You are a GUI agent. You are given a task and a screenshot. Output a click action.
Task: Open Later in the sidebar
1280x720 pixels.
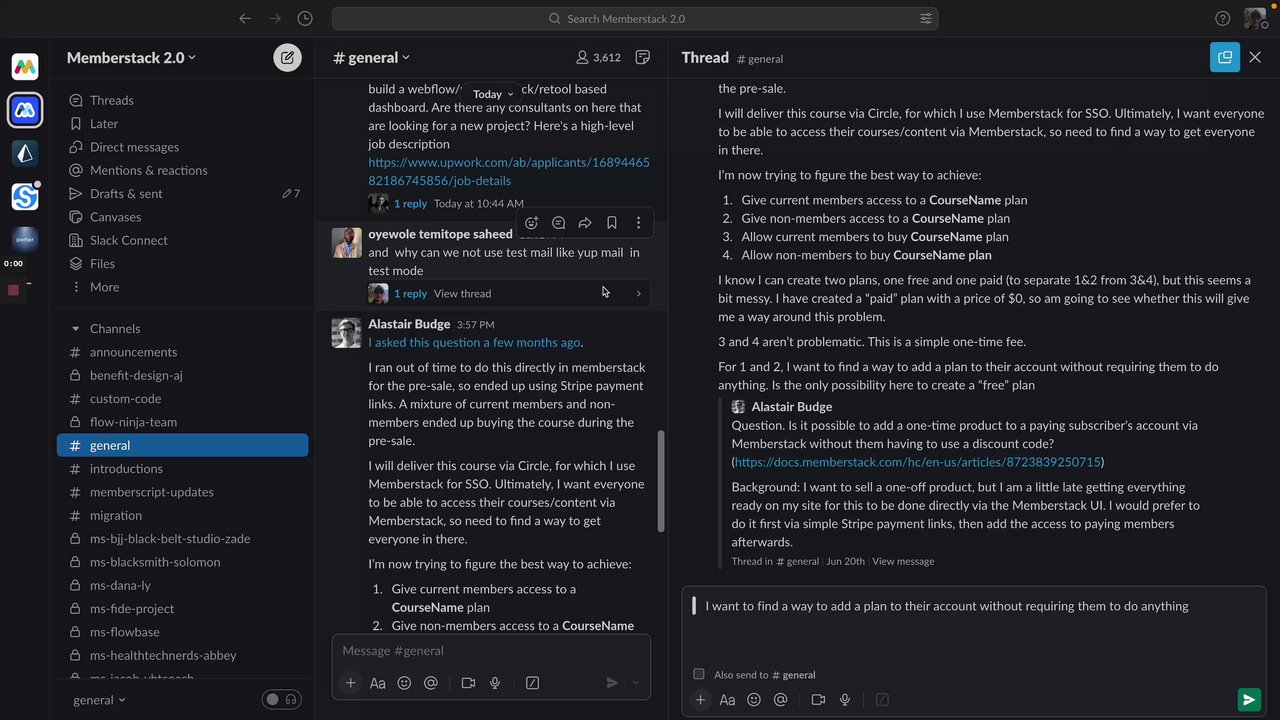pos(104,124)
